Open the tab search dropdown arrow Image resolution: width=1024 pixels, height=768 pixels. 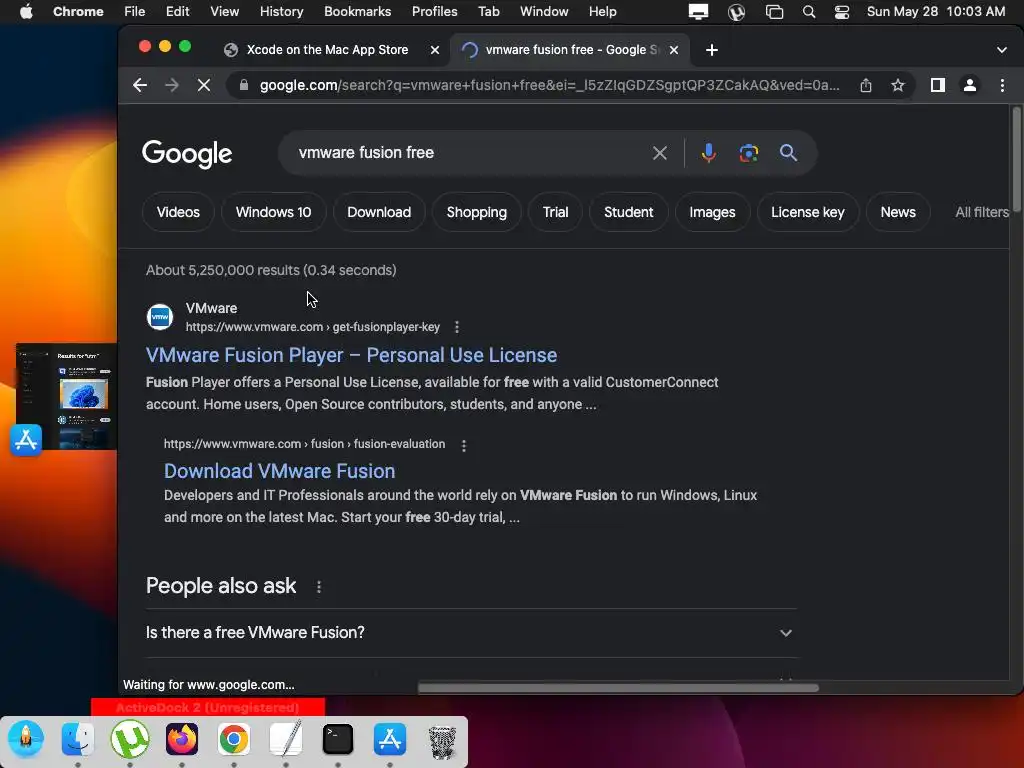coord(1002,50)
